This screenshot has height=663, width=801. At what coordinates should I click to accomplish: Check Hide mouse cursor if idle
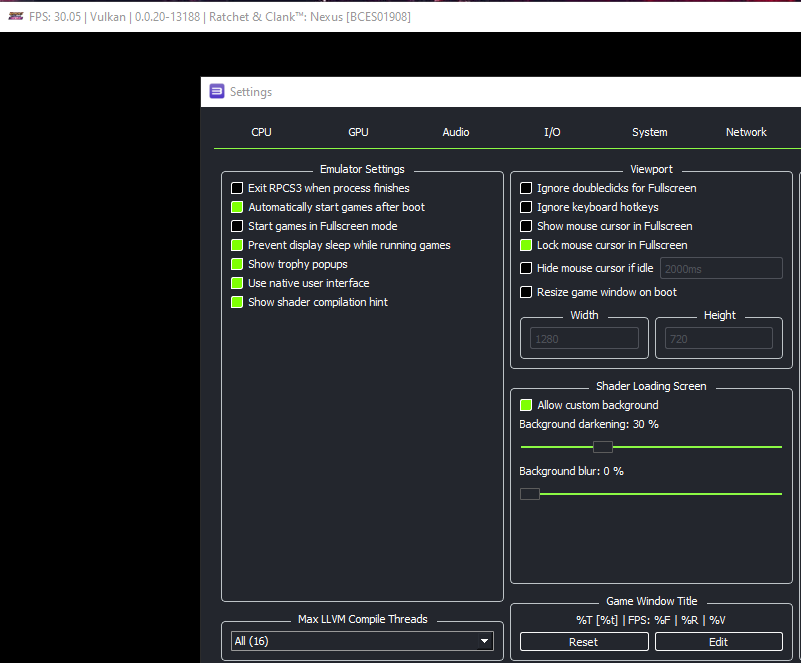pyautogui.click(x=526, y=268)
